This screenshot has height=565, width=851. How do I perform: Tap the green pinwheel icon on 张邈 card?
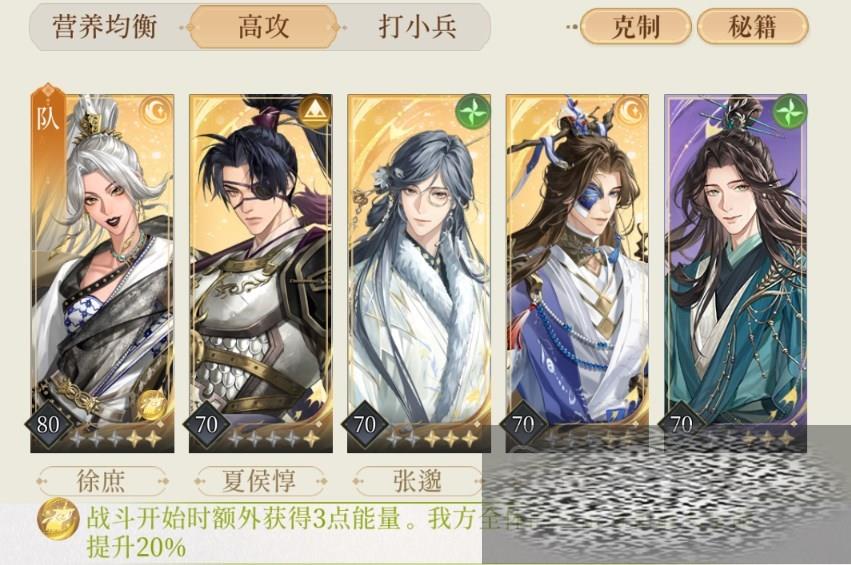[473, 112]
